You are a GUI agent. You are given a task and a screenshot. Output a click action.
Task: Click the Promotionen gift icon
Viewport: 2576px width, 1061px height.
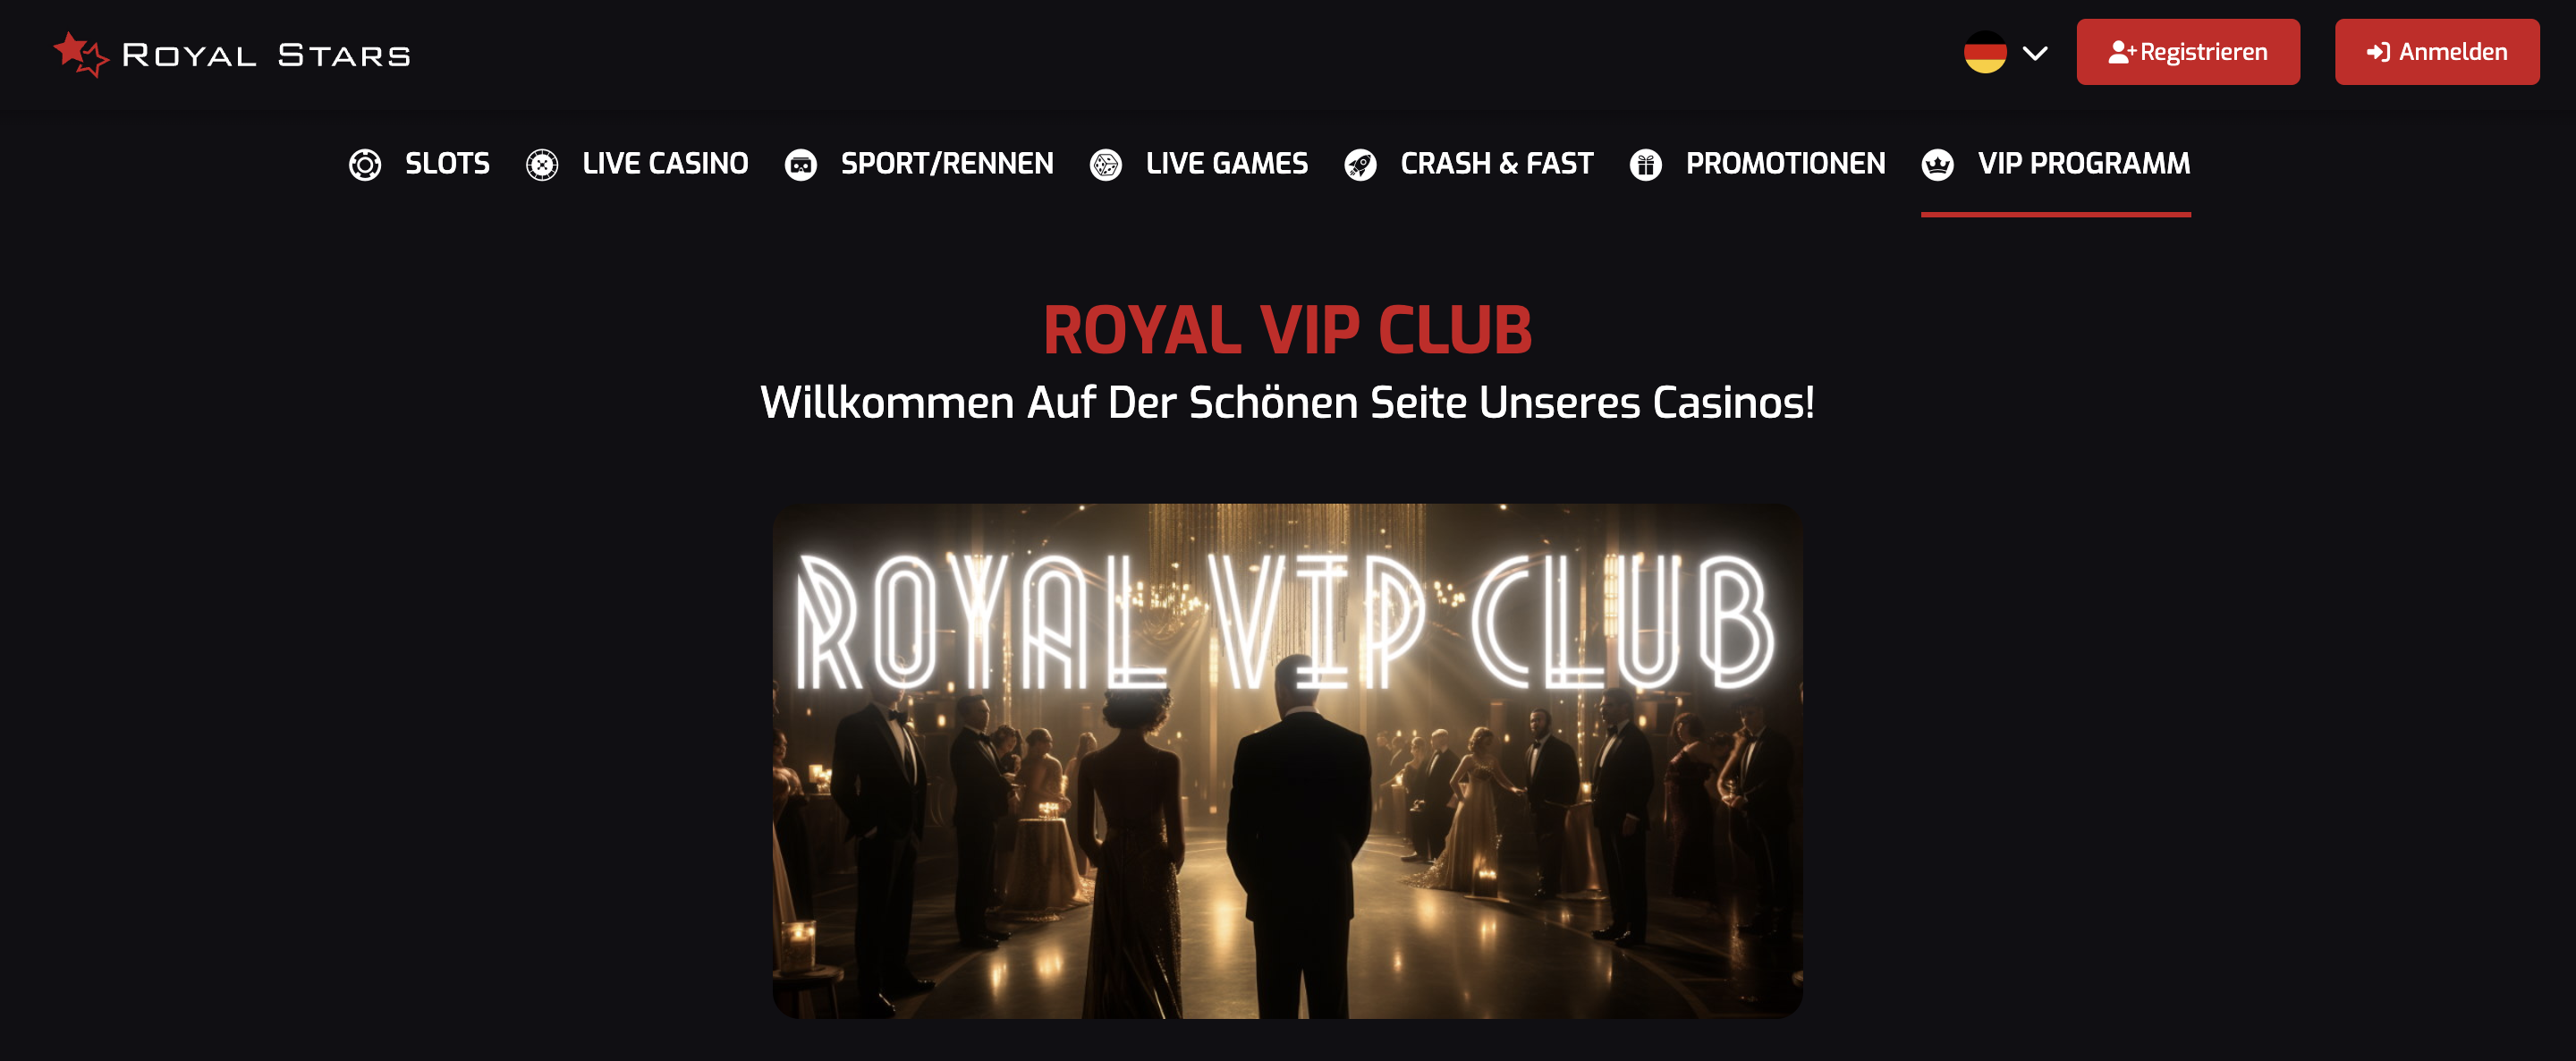click(1645, 164)
